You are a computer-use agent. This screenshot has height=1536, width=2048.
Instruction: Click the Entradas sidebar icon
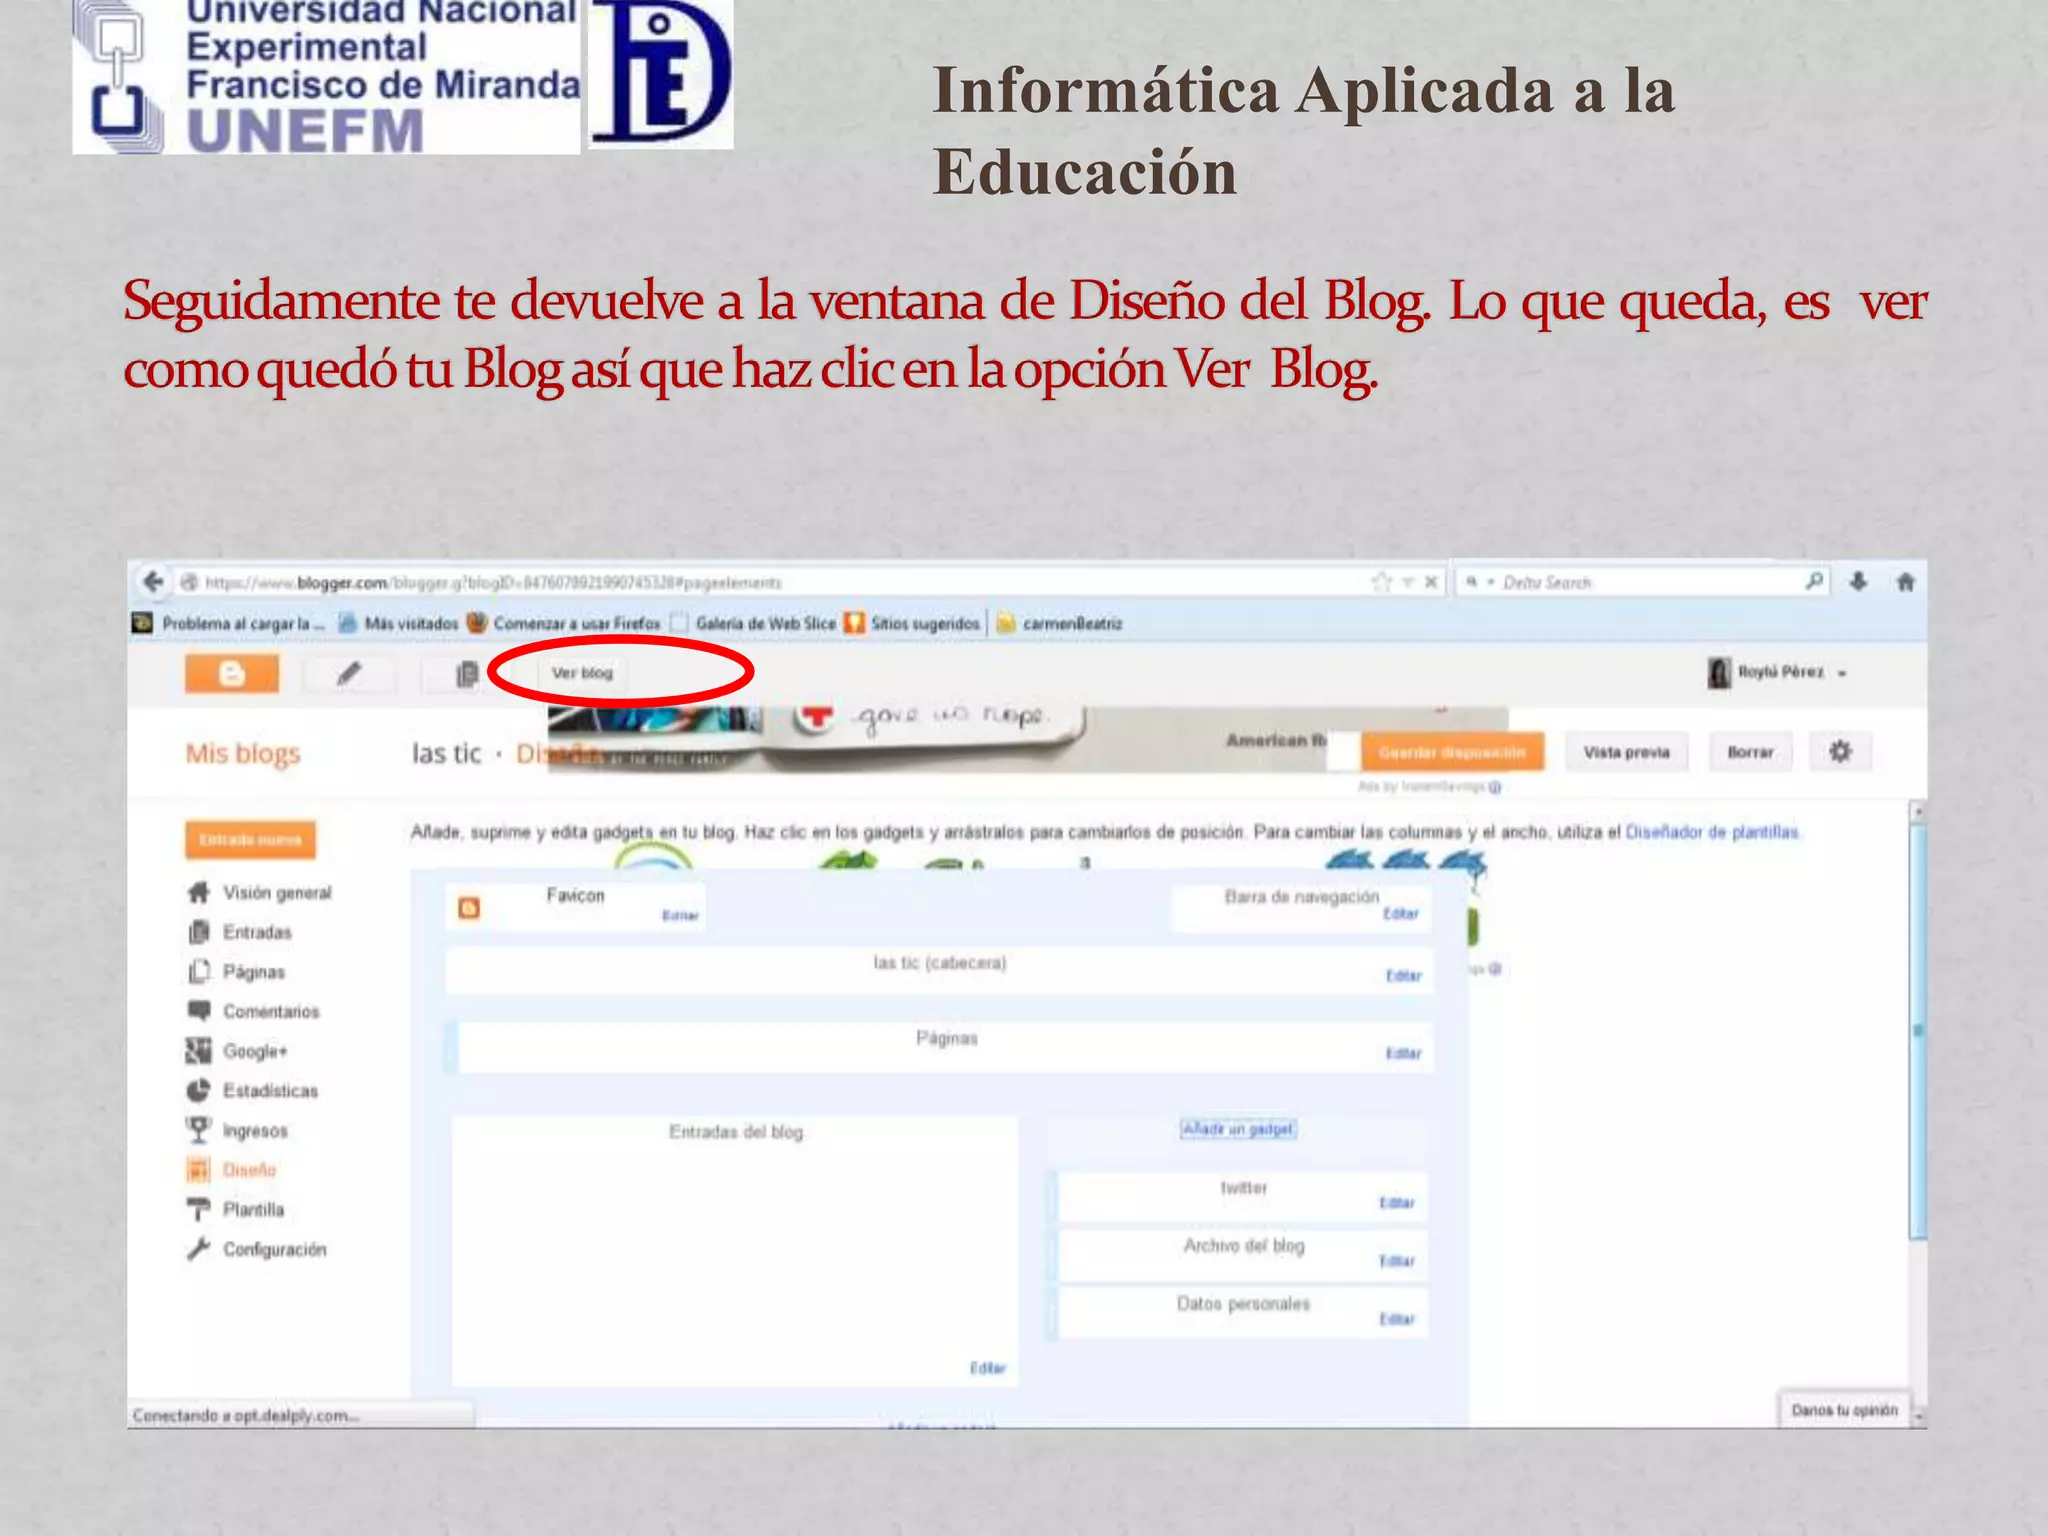[199, 932]
